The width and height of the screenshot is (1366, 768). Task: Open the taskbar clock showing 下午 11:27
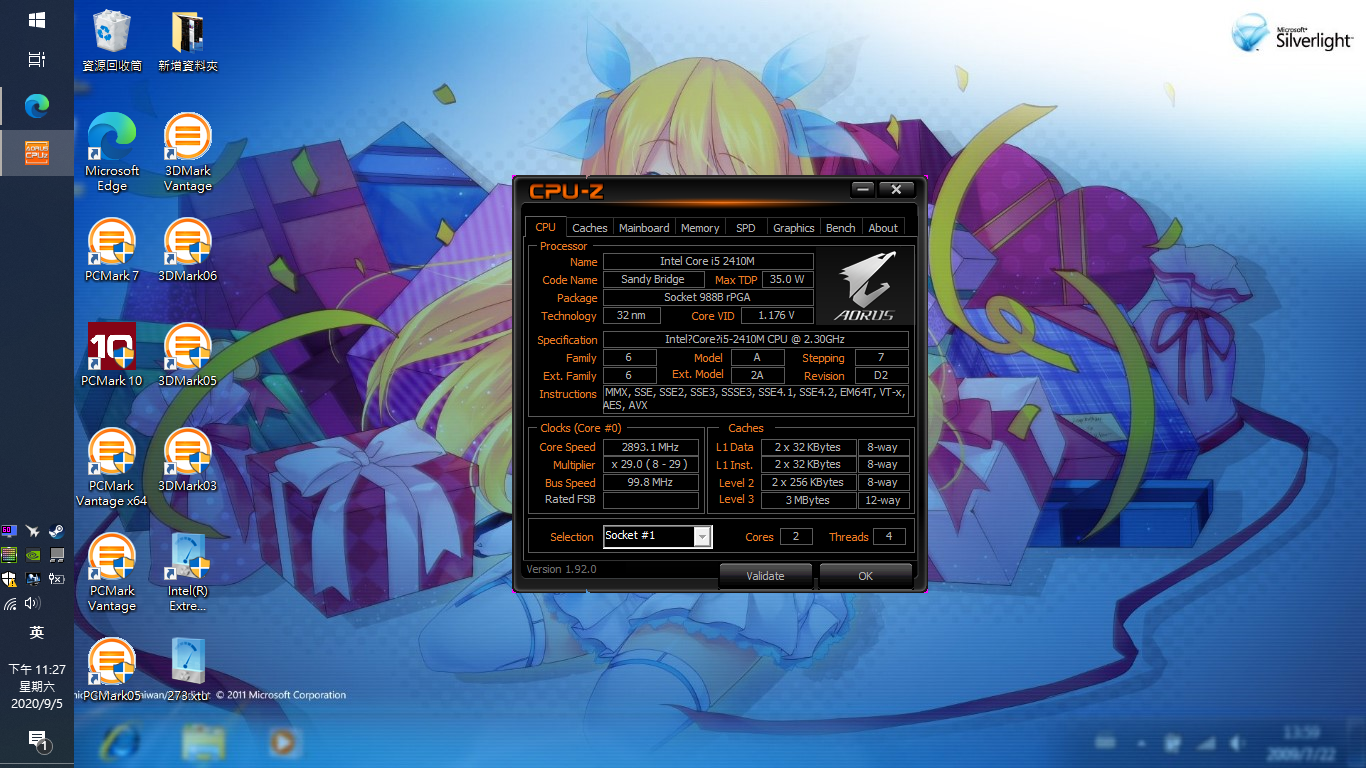(37, 686)
